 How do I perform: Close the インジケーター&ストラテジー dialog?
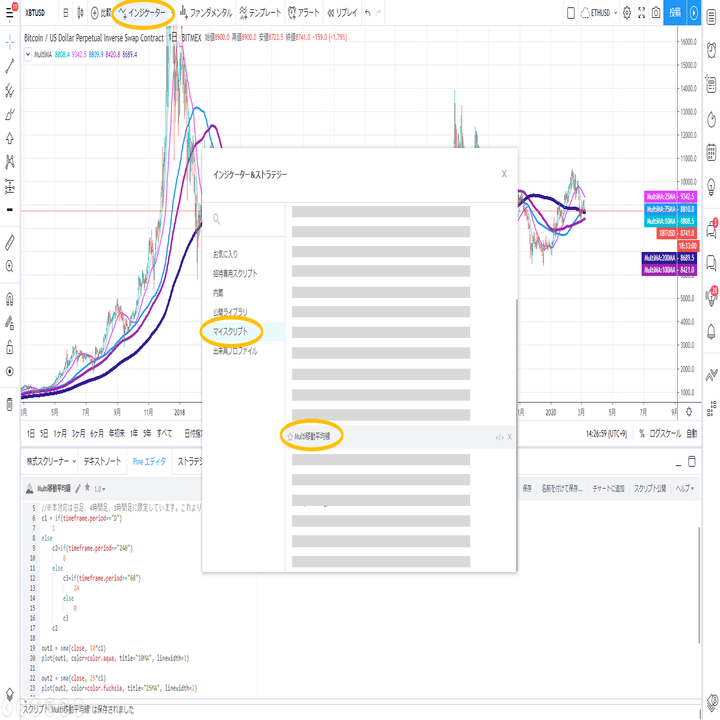click(x=504, y=174)
